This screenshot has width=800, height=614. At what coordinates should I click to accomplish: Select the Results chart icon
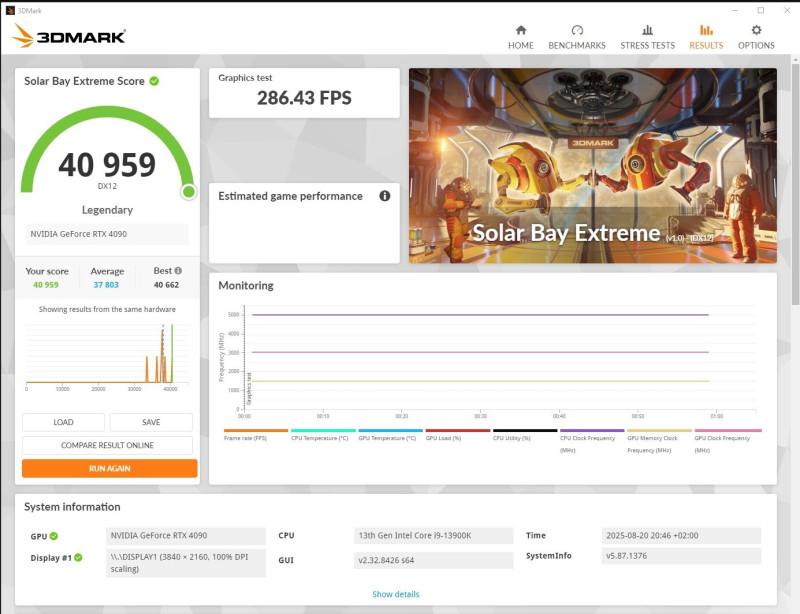(x=706, y=30)
